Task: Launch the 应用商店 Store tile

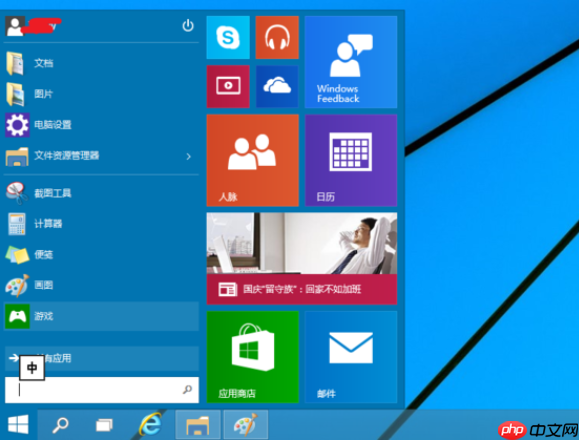Action: coord(253,357)
